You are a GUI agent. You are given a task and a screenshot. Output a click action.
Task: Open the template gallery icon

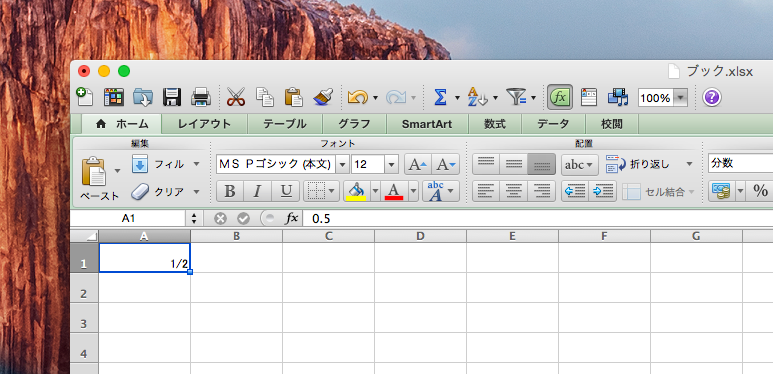pos(114,97)
